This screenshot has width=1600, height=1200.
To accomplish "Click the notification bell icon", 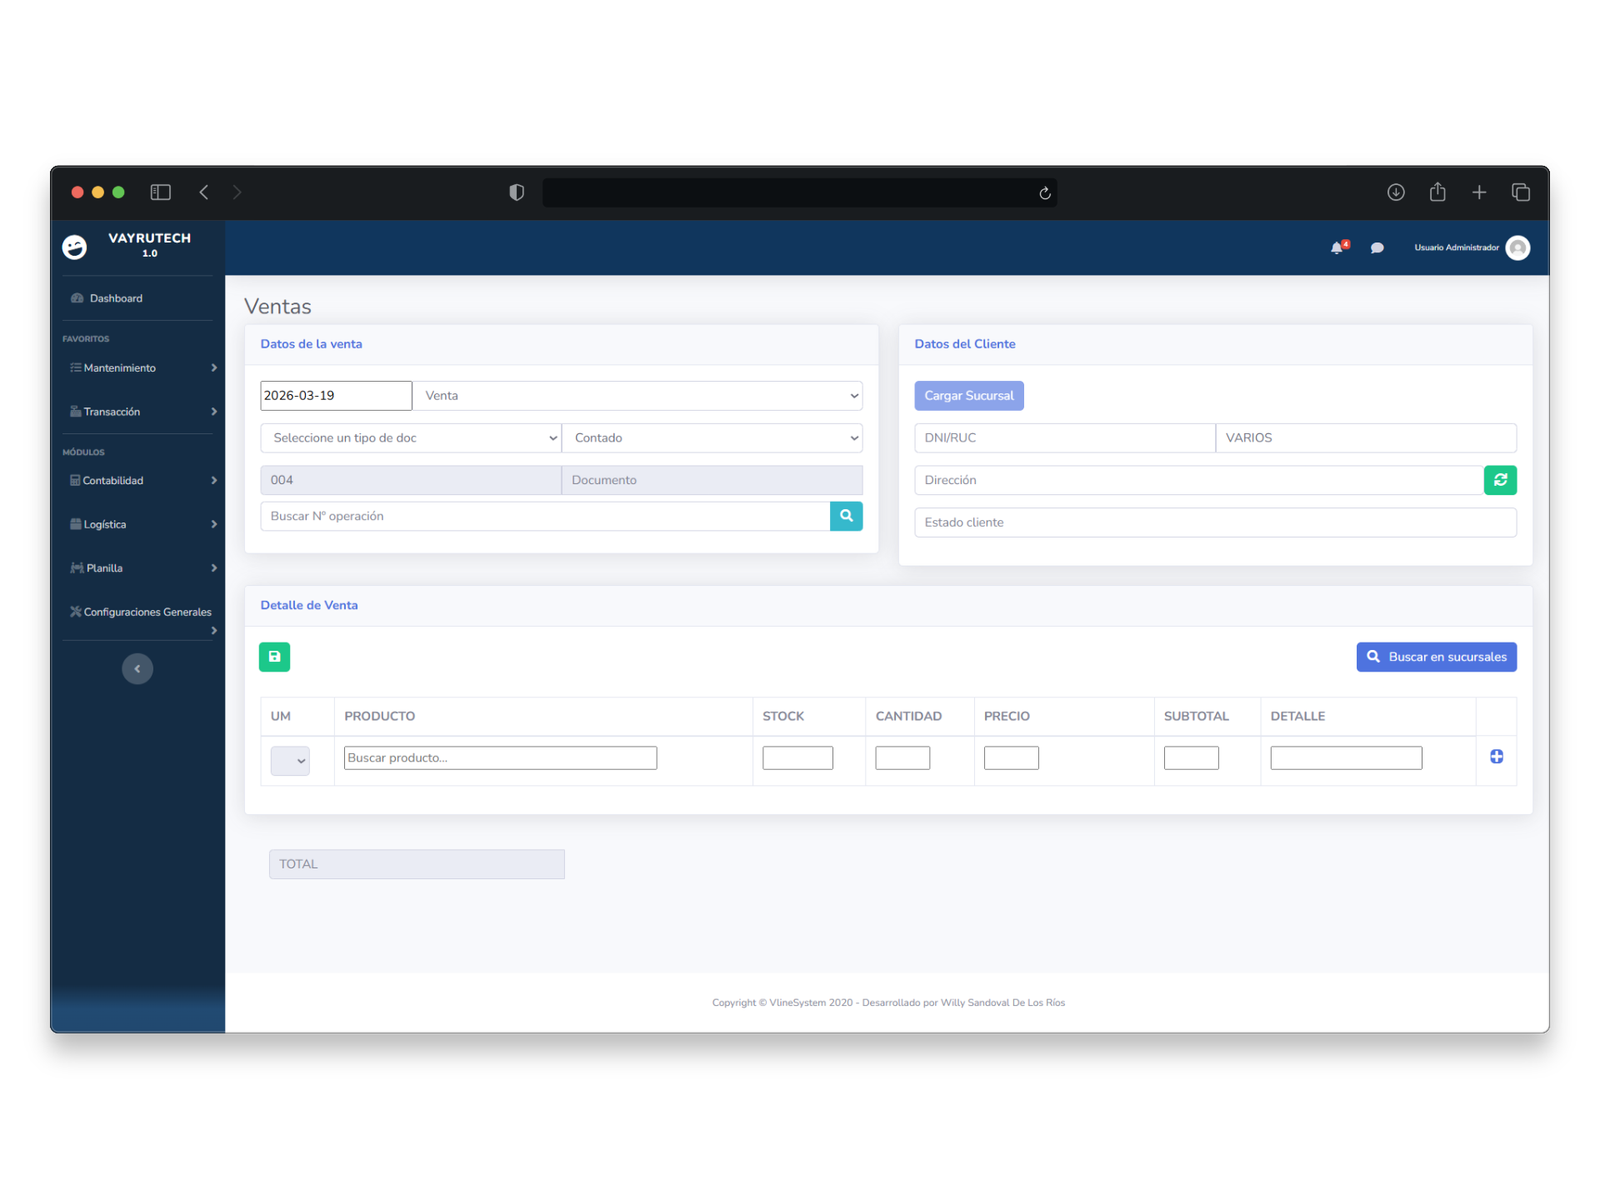I will click(1337, 248).
